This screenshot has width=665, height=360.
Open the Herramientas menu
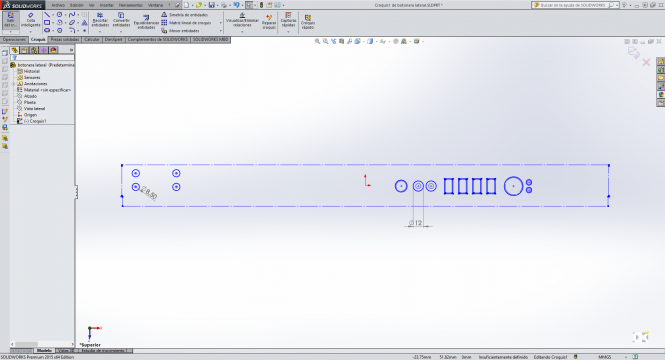pos(131,5)
